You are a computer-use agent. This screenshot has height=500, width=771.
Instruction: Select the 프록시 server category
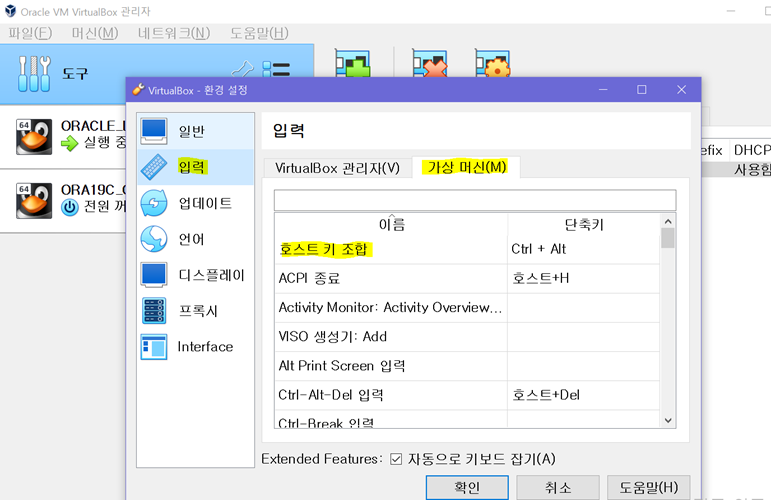(195, 311)
